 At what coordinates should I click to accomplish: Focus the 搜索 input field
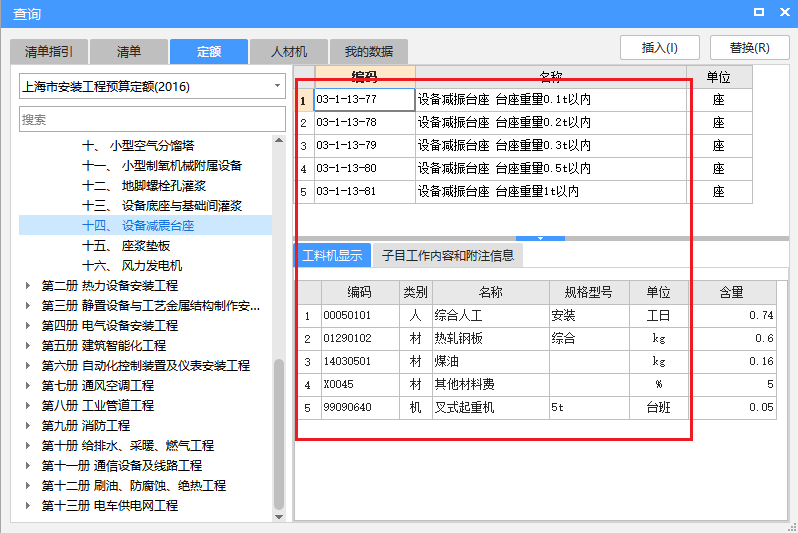[152, 119]
